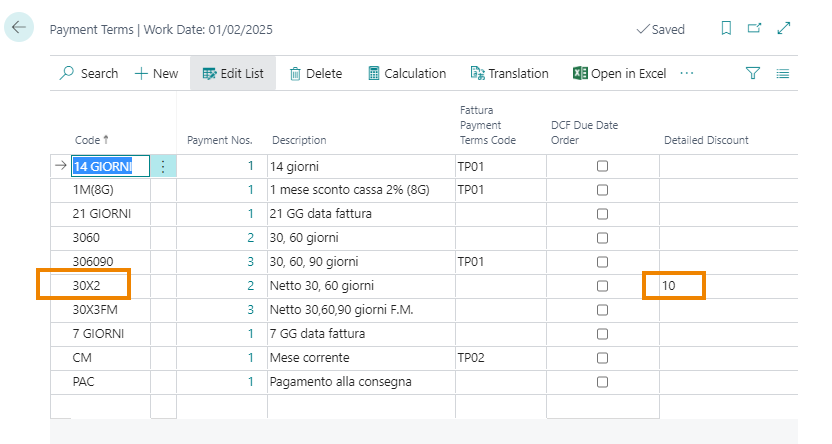Select the 1M(8G) code cell
Image resolution: width=832 pixels, height=444 pixels.
pos(110,190)
